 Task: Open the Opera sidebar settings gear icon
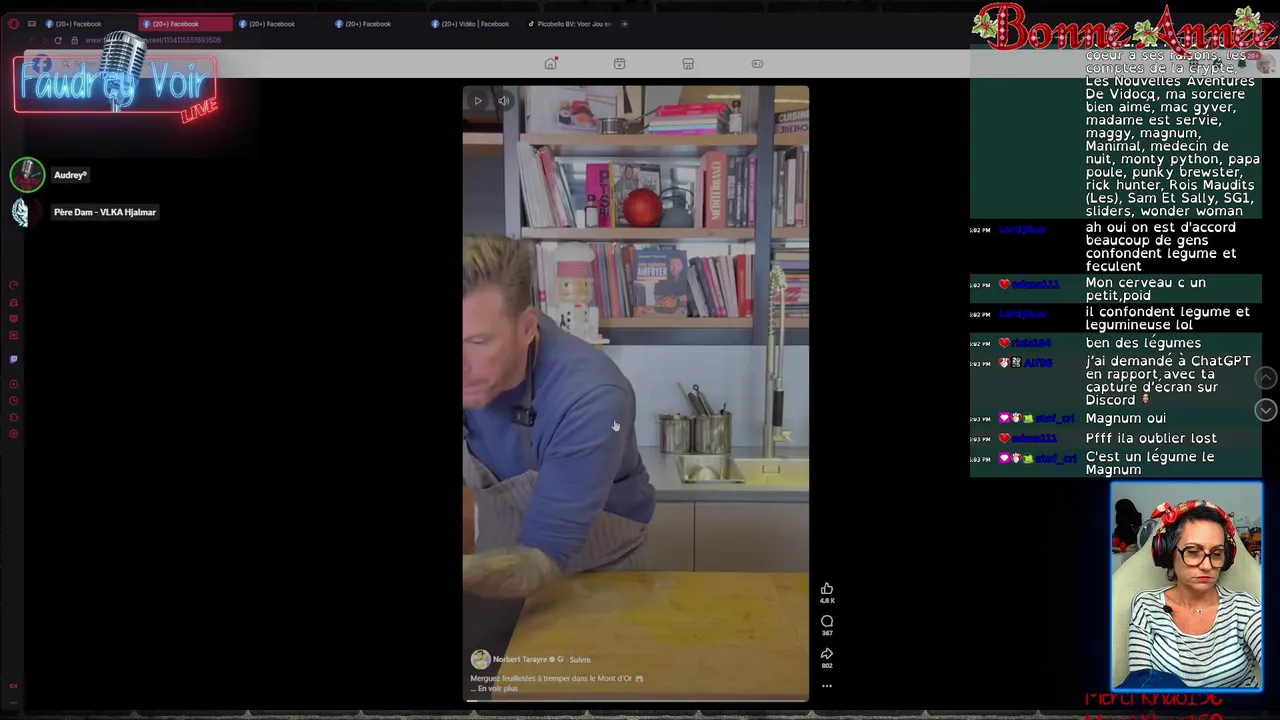coord(13,434)
